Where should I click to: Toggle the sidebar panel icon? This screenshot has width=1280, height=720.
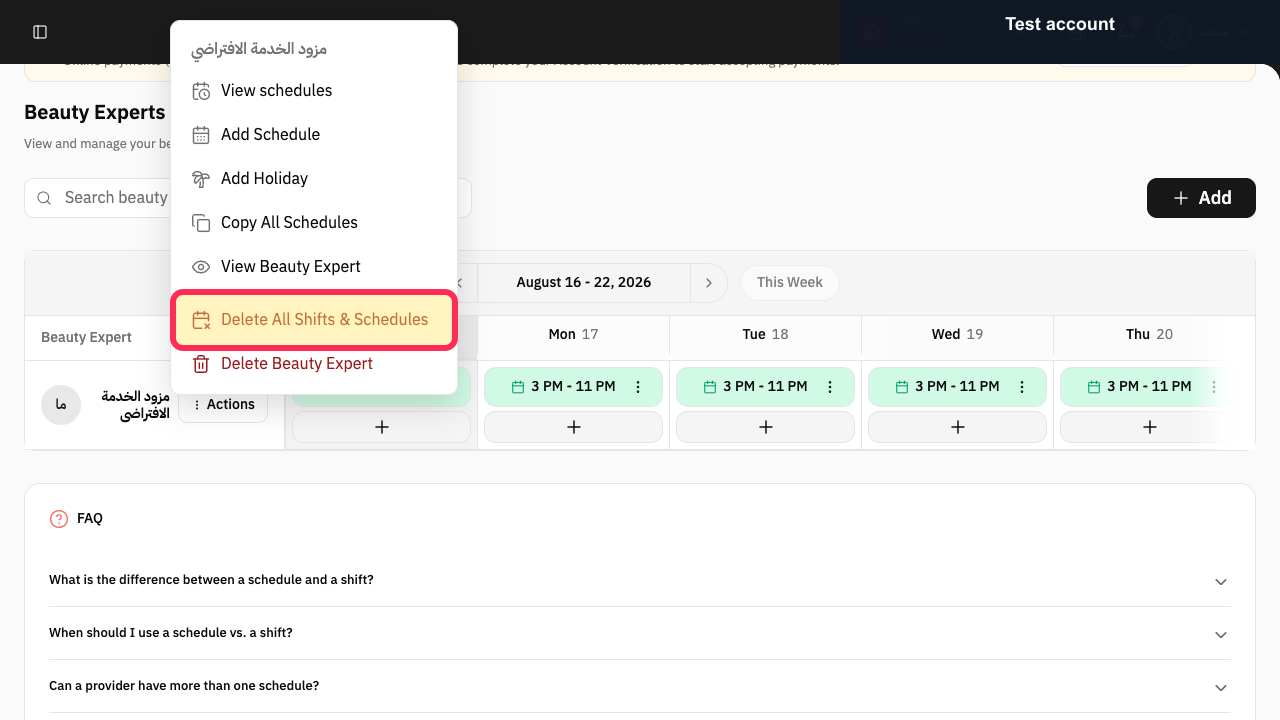[x=40, y=32]
